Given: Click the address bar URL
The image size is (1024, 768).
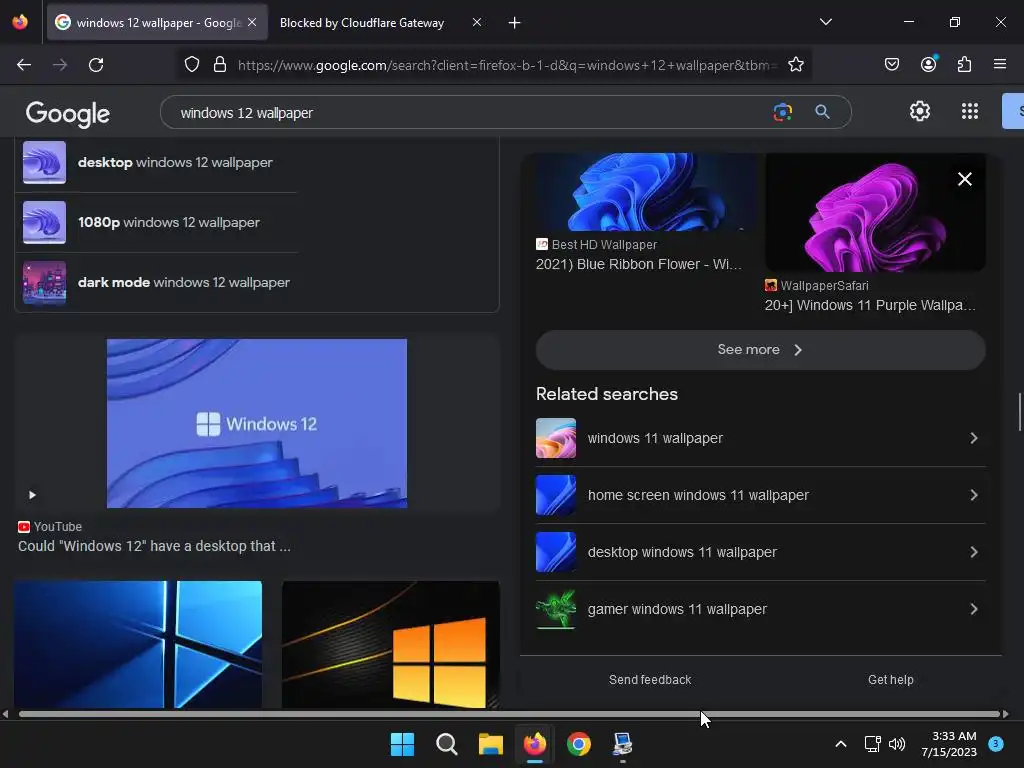Looking at the screenshot, I should click(507, 65).
